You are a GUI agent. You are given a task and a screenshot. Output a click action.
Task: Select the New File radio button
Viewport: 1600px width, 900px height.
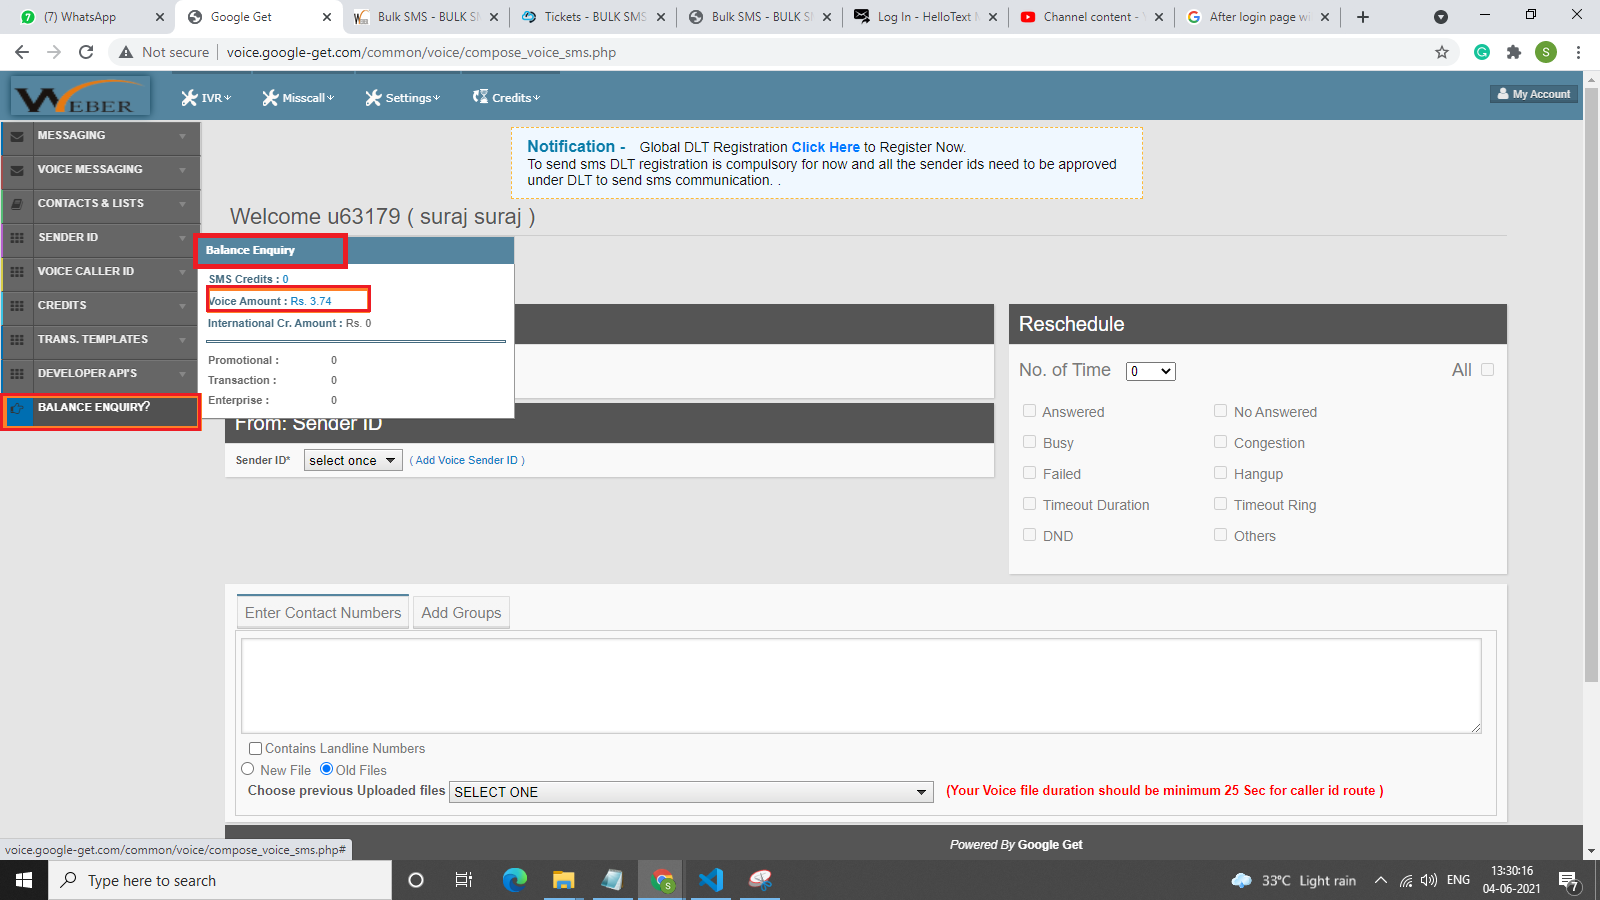[248, 769]
